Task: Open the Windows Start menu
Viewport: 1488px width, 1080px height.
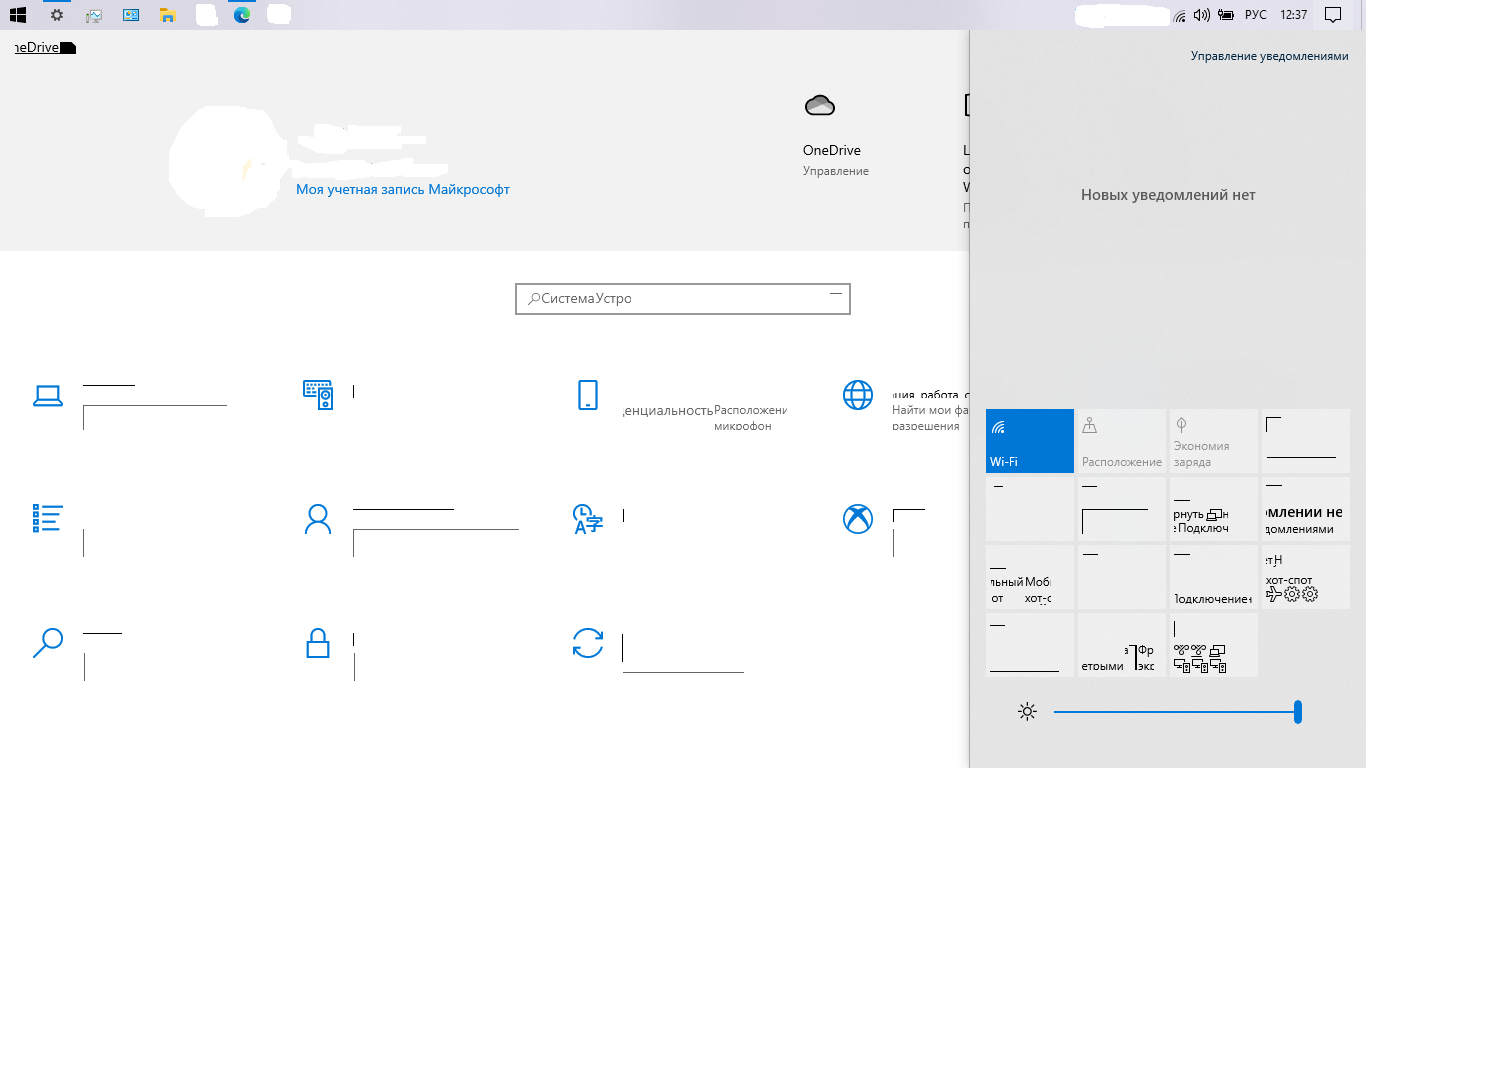Action: click(18, 15)
